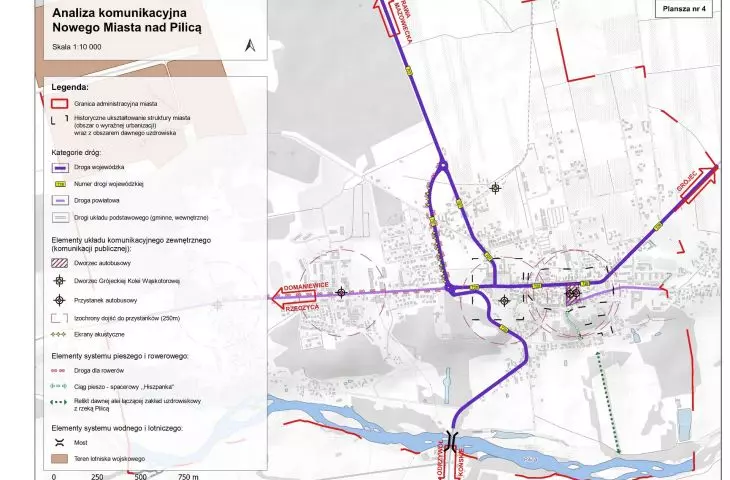Click the north arrow compass symbol

tap(250, 45)
